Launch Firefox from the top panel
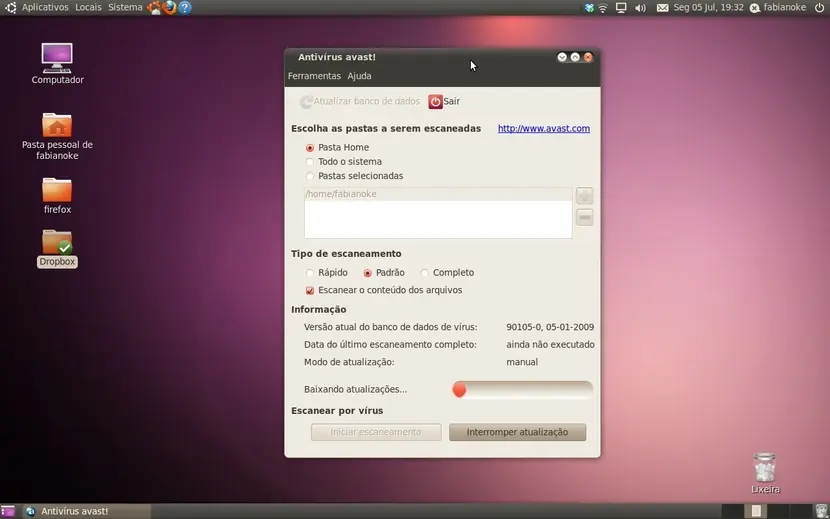The image size is (830, 519). point(169,7)
